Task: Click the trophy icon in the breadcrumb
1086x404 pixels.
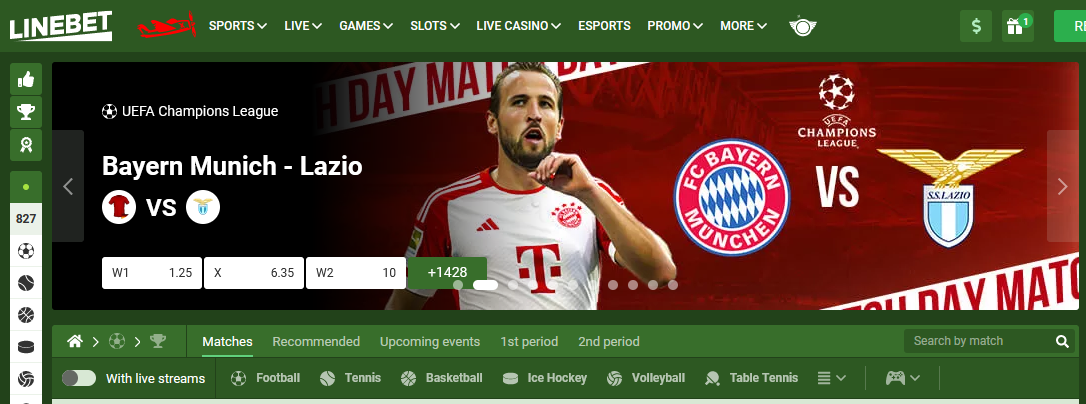Action: (x=158, y=341)
